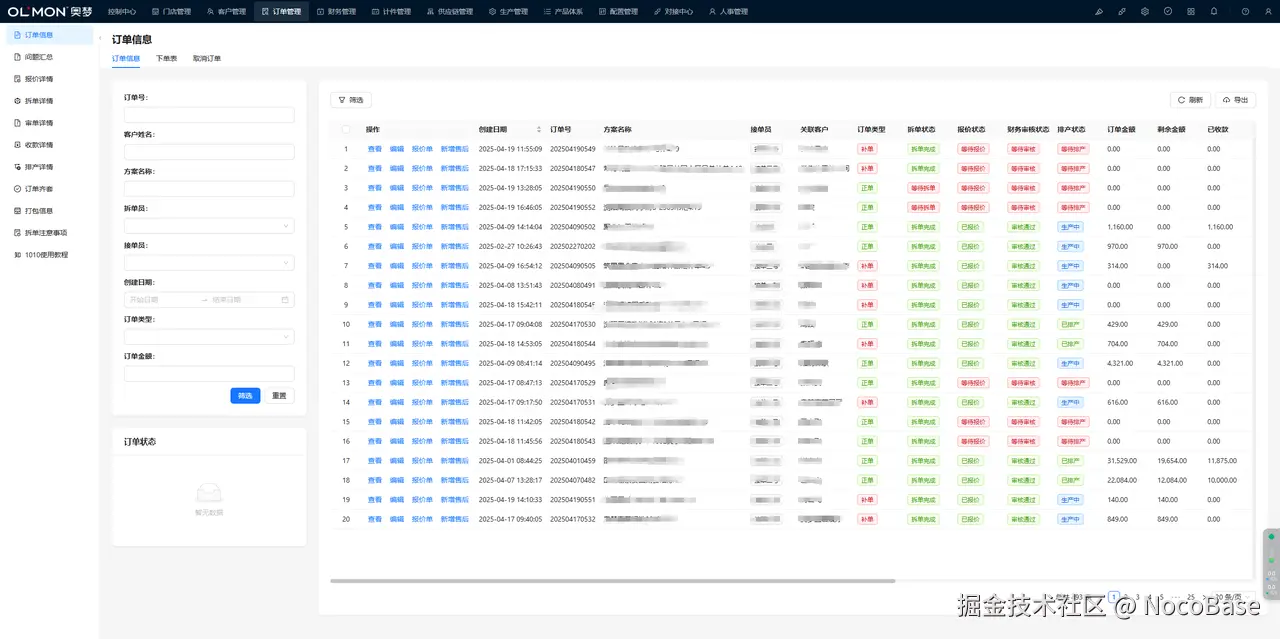This screenshot has height=639, width=1280.
Task: Open 1010使用教程 in the sidebar
Action: click(x=49, y=255)
